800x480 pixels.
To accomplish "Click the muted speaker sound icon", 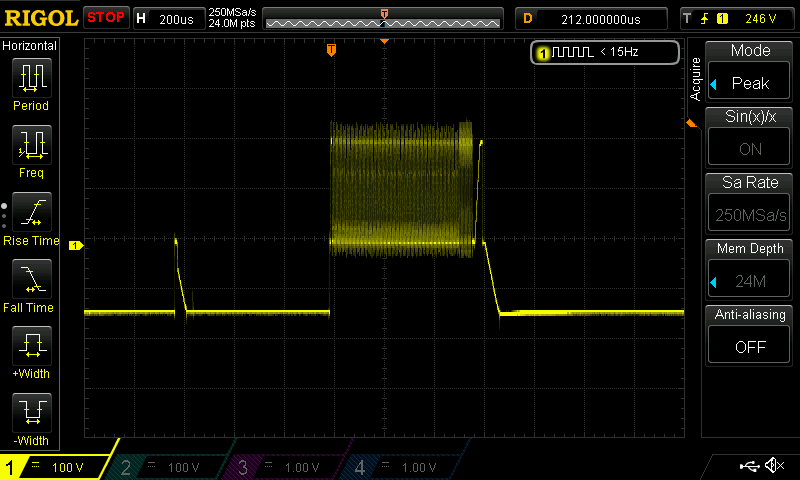I will [x=775, y=465].
